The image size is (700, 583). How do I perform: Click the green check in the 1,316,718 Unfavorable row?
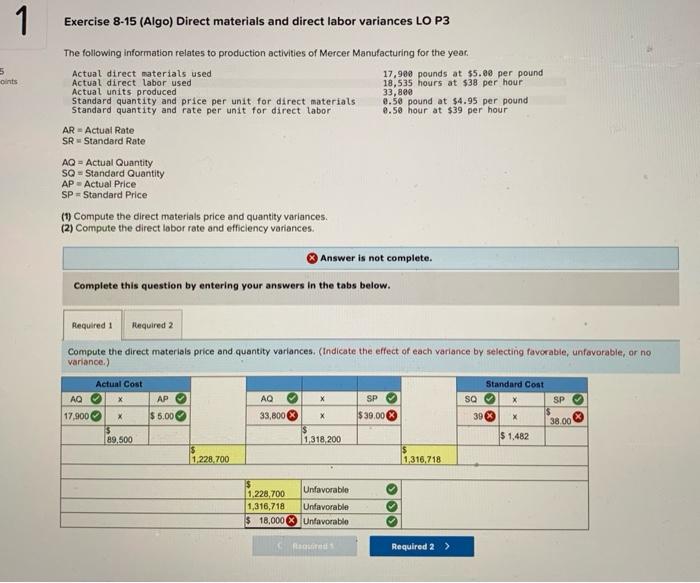click(x=392, y=507)
